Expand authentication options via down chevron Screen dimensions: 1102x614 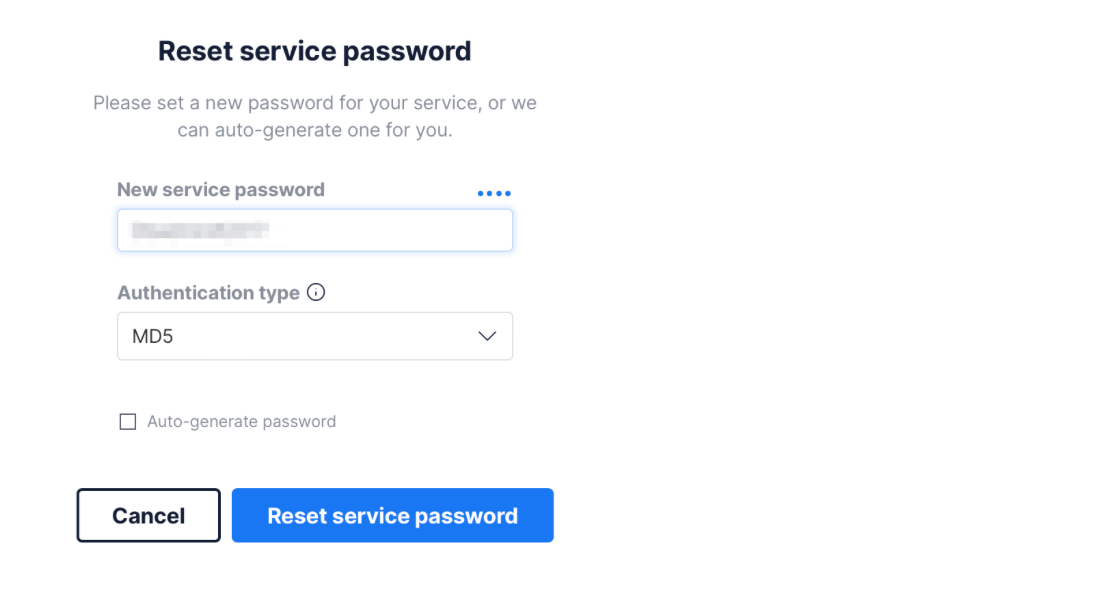(x=487, y=336)
